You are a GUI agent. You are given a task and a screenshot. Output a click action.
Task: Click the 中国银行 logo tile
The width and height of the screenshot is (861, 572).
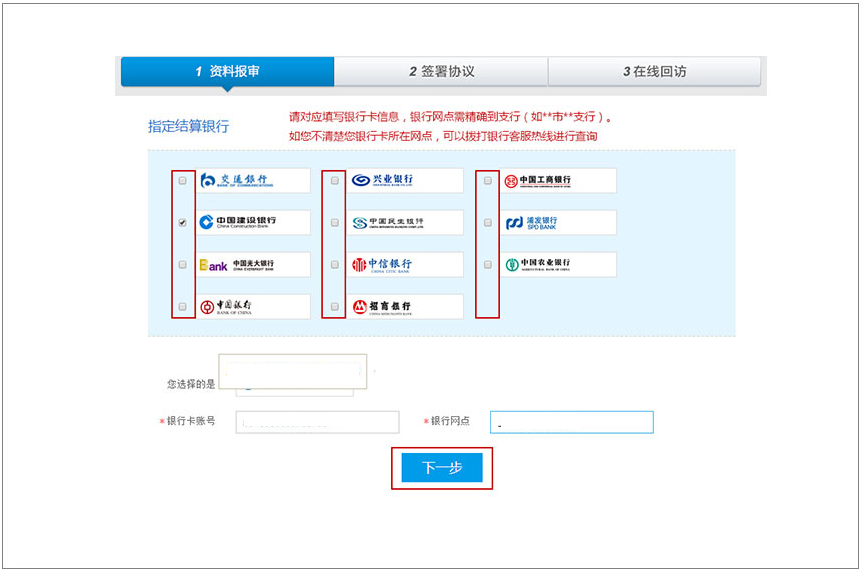point(253,306)
